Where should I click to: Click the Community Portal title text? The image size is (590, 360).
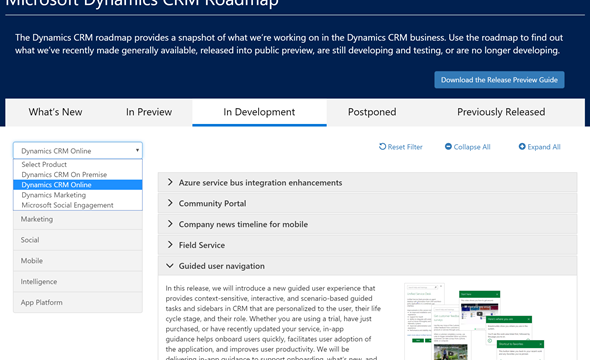[x=212, y=204]
